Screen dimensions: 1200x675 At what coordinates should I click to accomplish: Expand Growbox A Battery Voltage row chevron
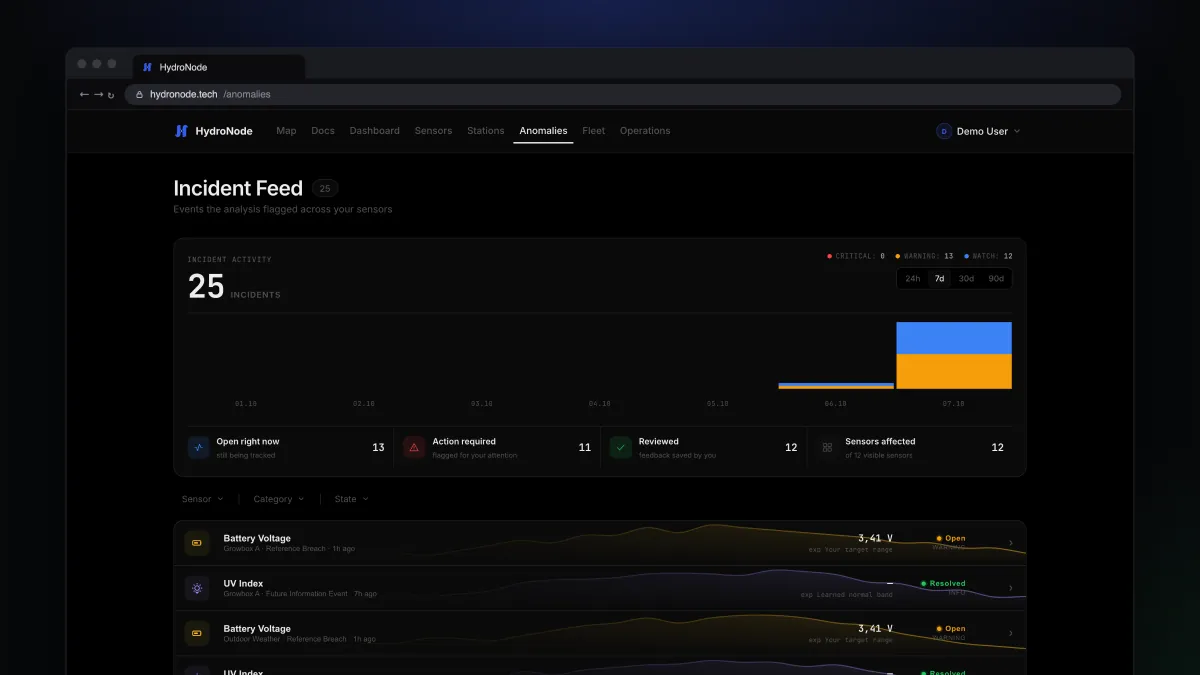click(x=1010, y=543)
